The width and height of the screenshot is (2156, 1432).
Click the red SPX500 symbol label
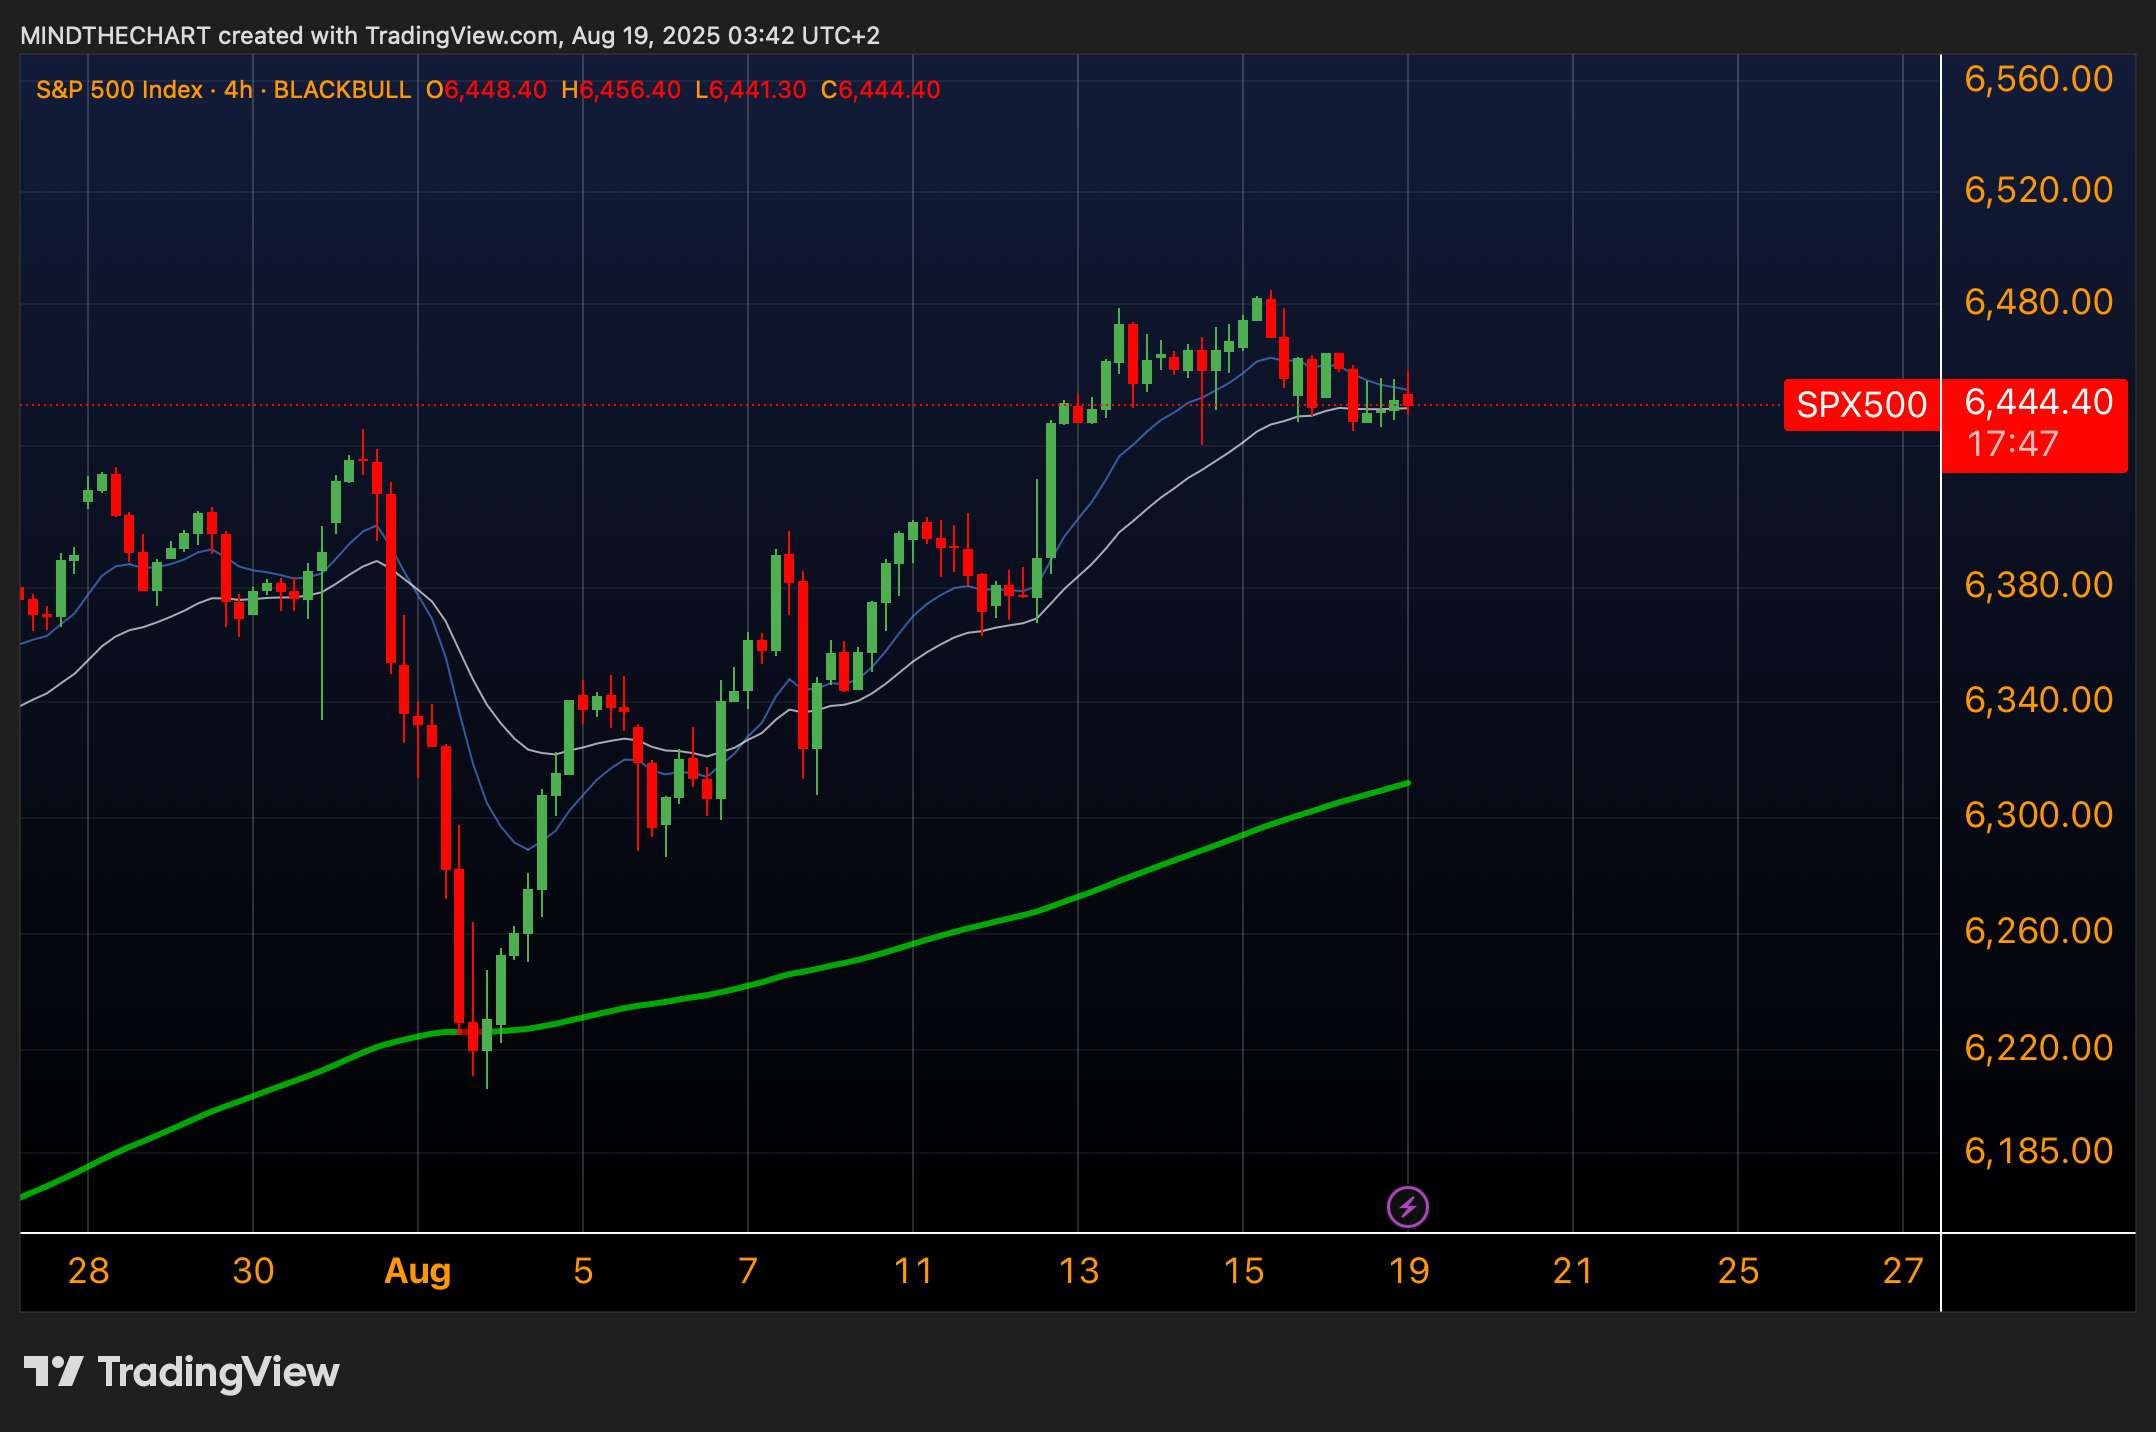coord(1861,405)
